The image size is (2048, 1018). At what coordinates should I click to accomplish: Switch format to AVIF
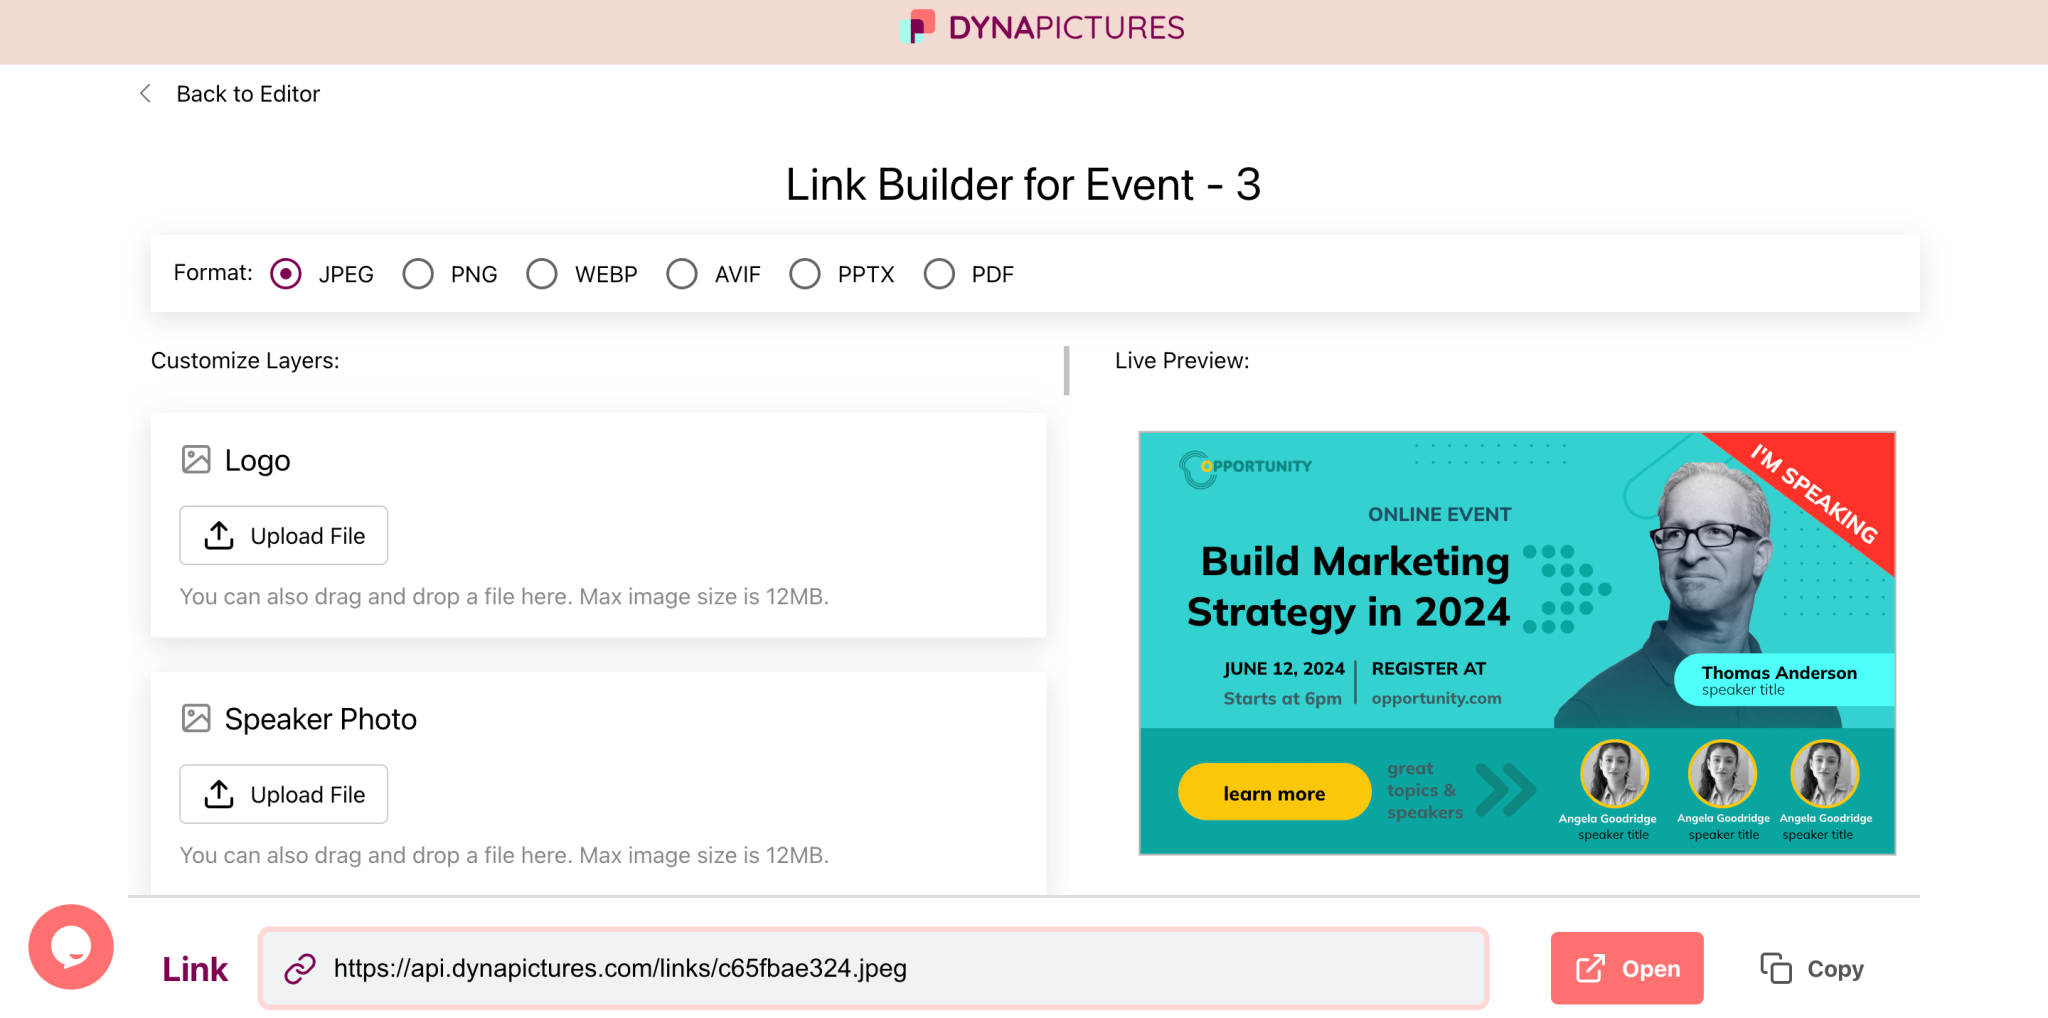coord(682,274)
